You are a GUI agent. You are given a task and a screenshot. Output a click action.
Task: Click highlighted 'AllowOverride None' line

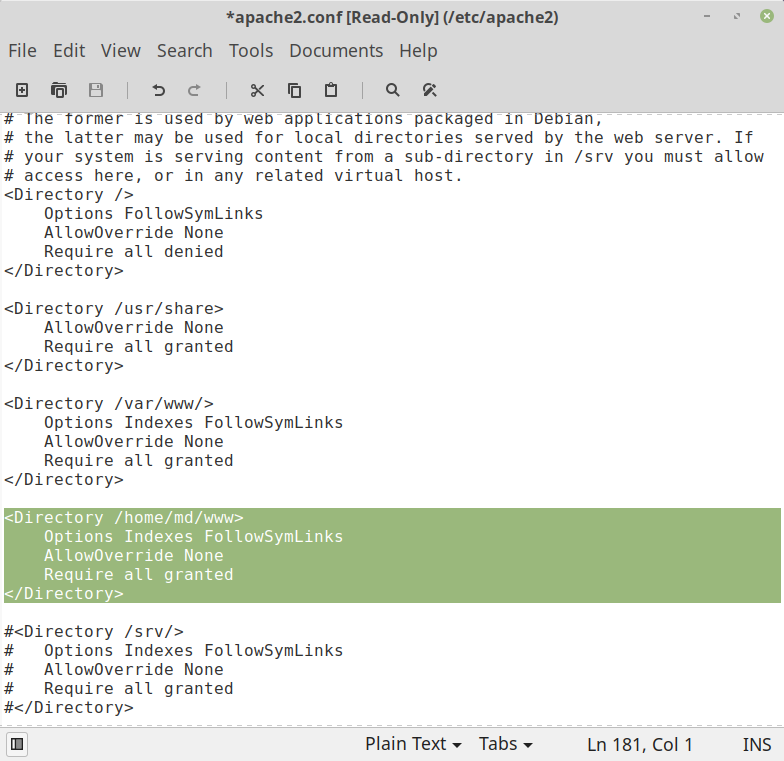134,556
